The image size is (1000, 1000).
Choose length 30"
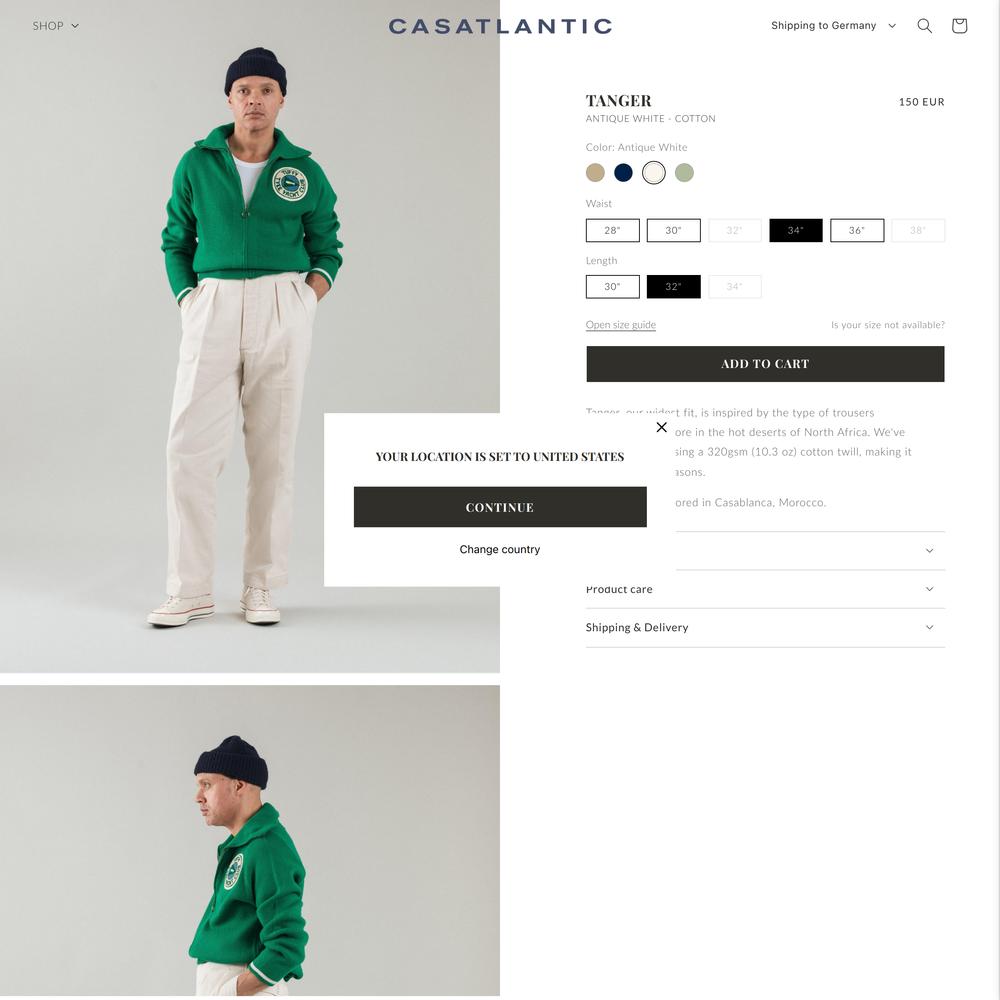coord(612,287)
